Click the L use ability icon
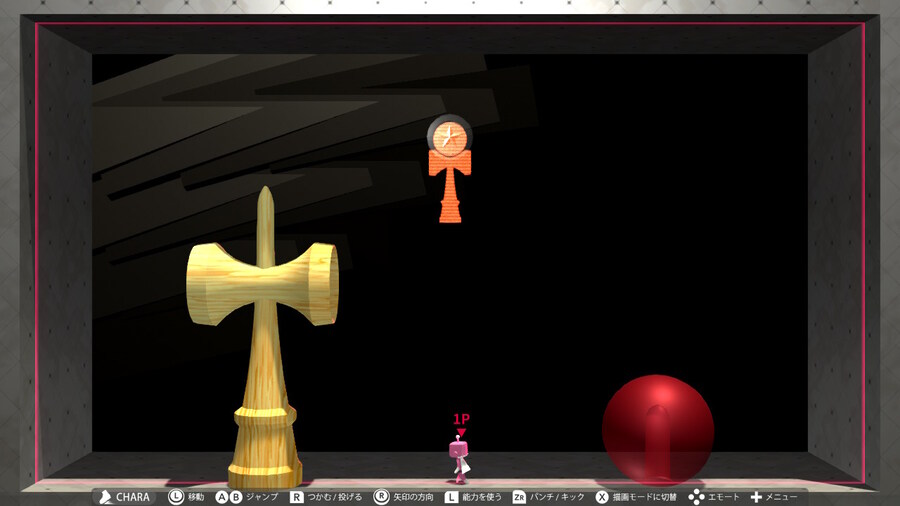The image size is (900, 506). (x=451, y=497)
